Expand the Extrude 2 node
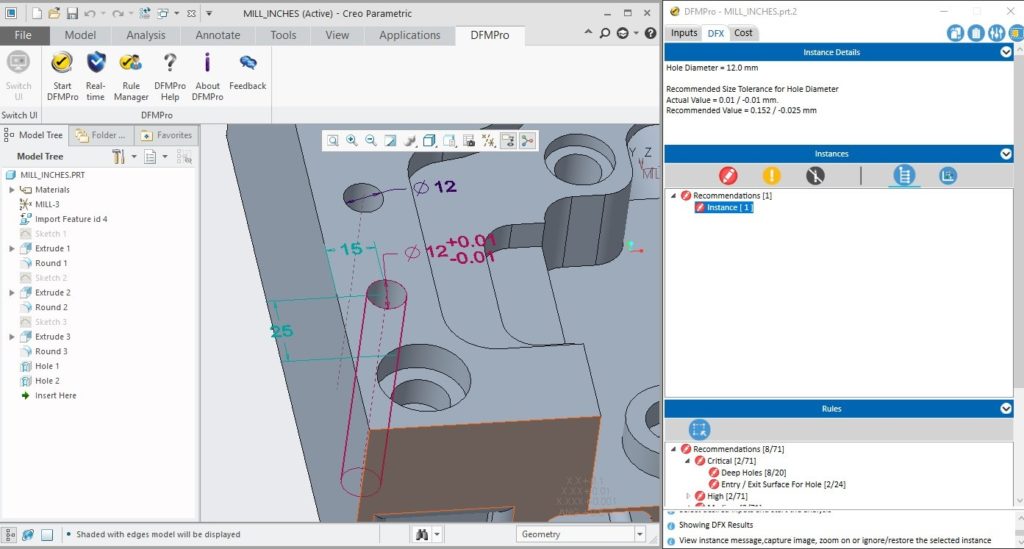The image size is (1024, 549). pos(12,293)
